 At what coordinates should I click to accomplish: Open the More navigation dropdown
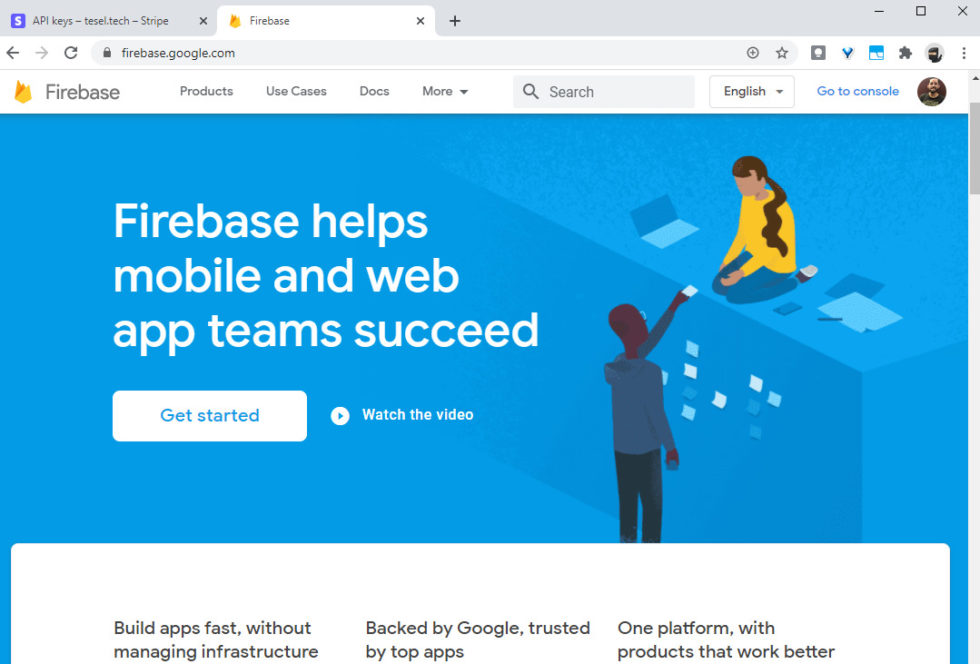[x=444, y=91]
